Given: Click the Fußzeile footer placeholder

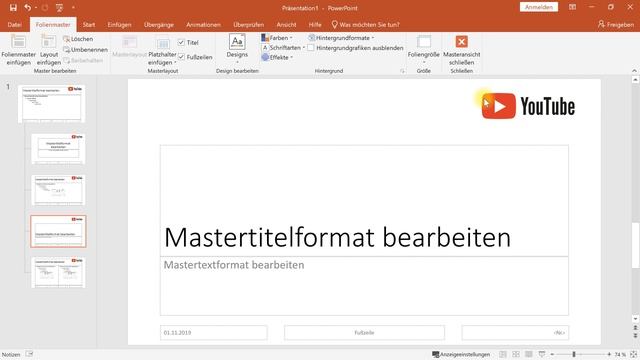Looking at the screenshot, I should [x=364, y=333].
